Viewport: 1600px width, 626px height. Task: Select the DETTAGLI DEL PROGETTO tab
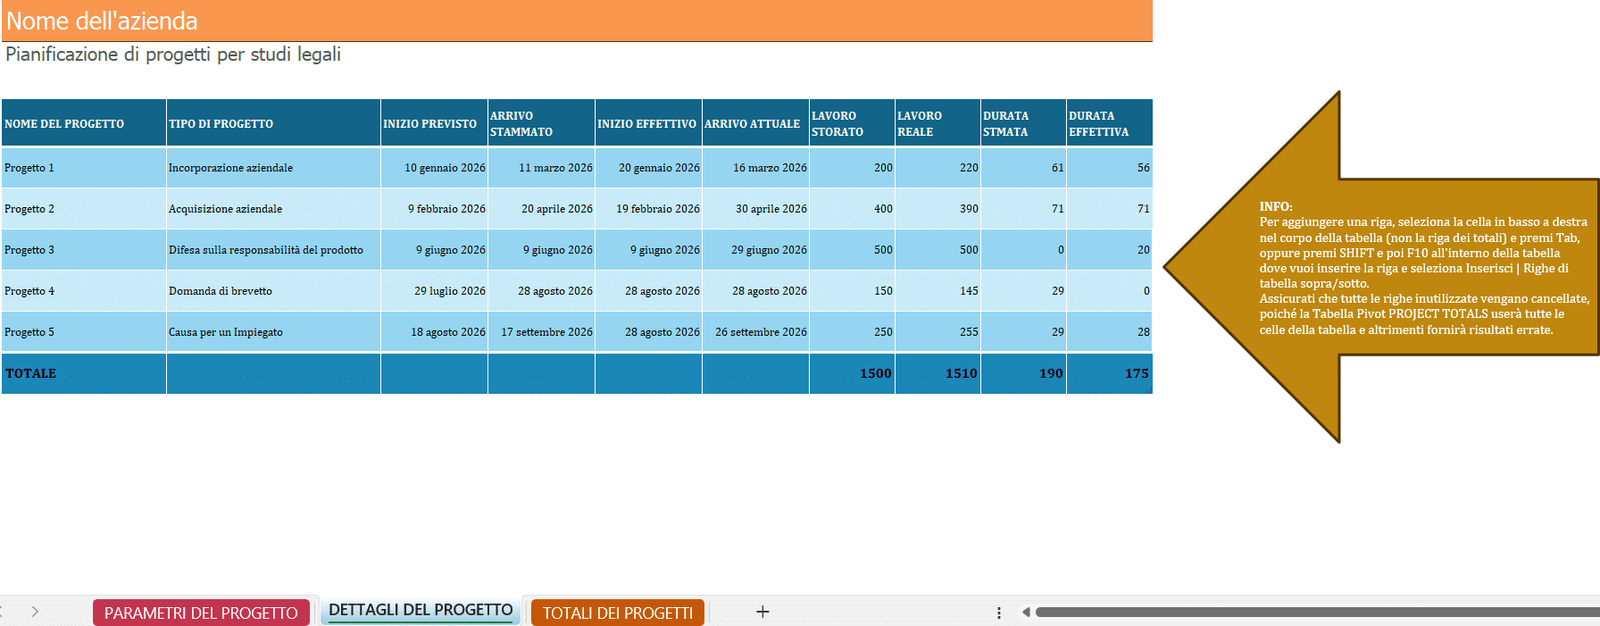[420, 610]
